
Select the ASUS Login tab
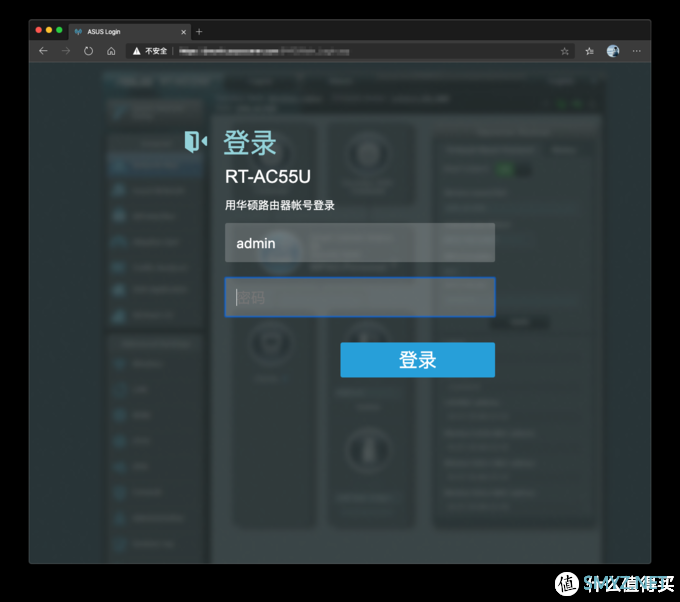coord(130,32)
